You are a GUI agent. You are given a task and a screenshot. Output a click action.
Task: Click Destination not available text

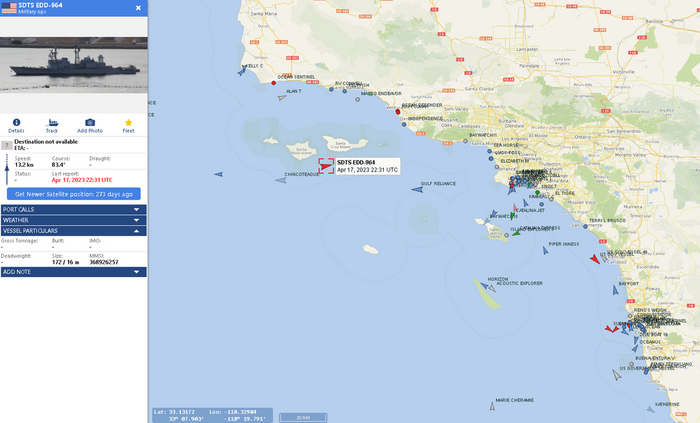pyautogui.click(x=46, y=141)
